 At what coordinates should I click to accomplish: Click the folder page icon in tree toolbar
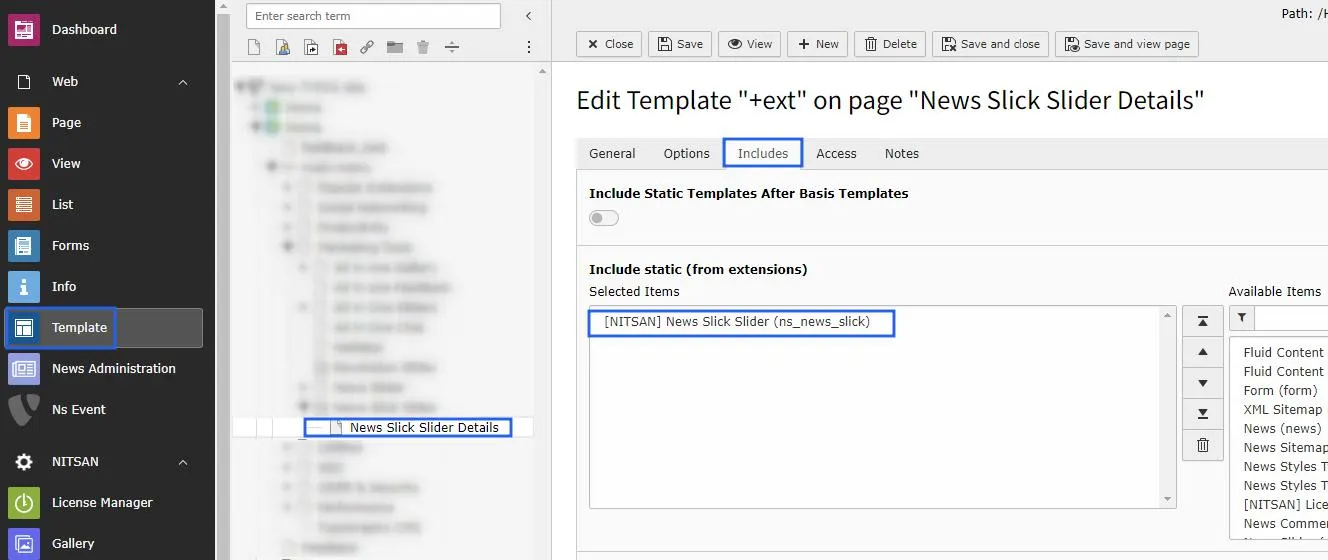point(395,47)
